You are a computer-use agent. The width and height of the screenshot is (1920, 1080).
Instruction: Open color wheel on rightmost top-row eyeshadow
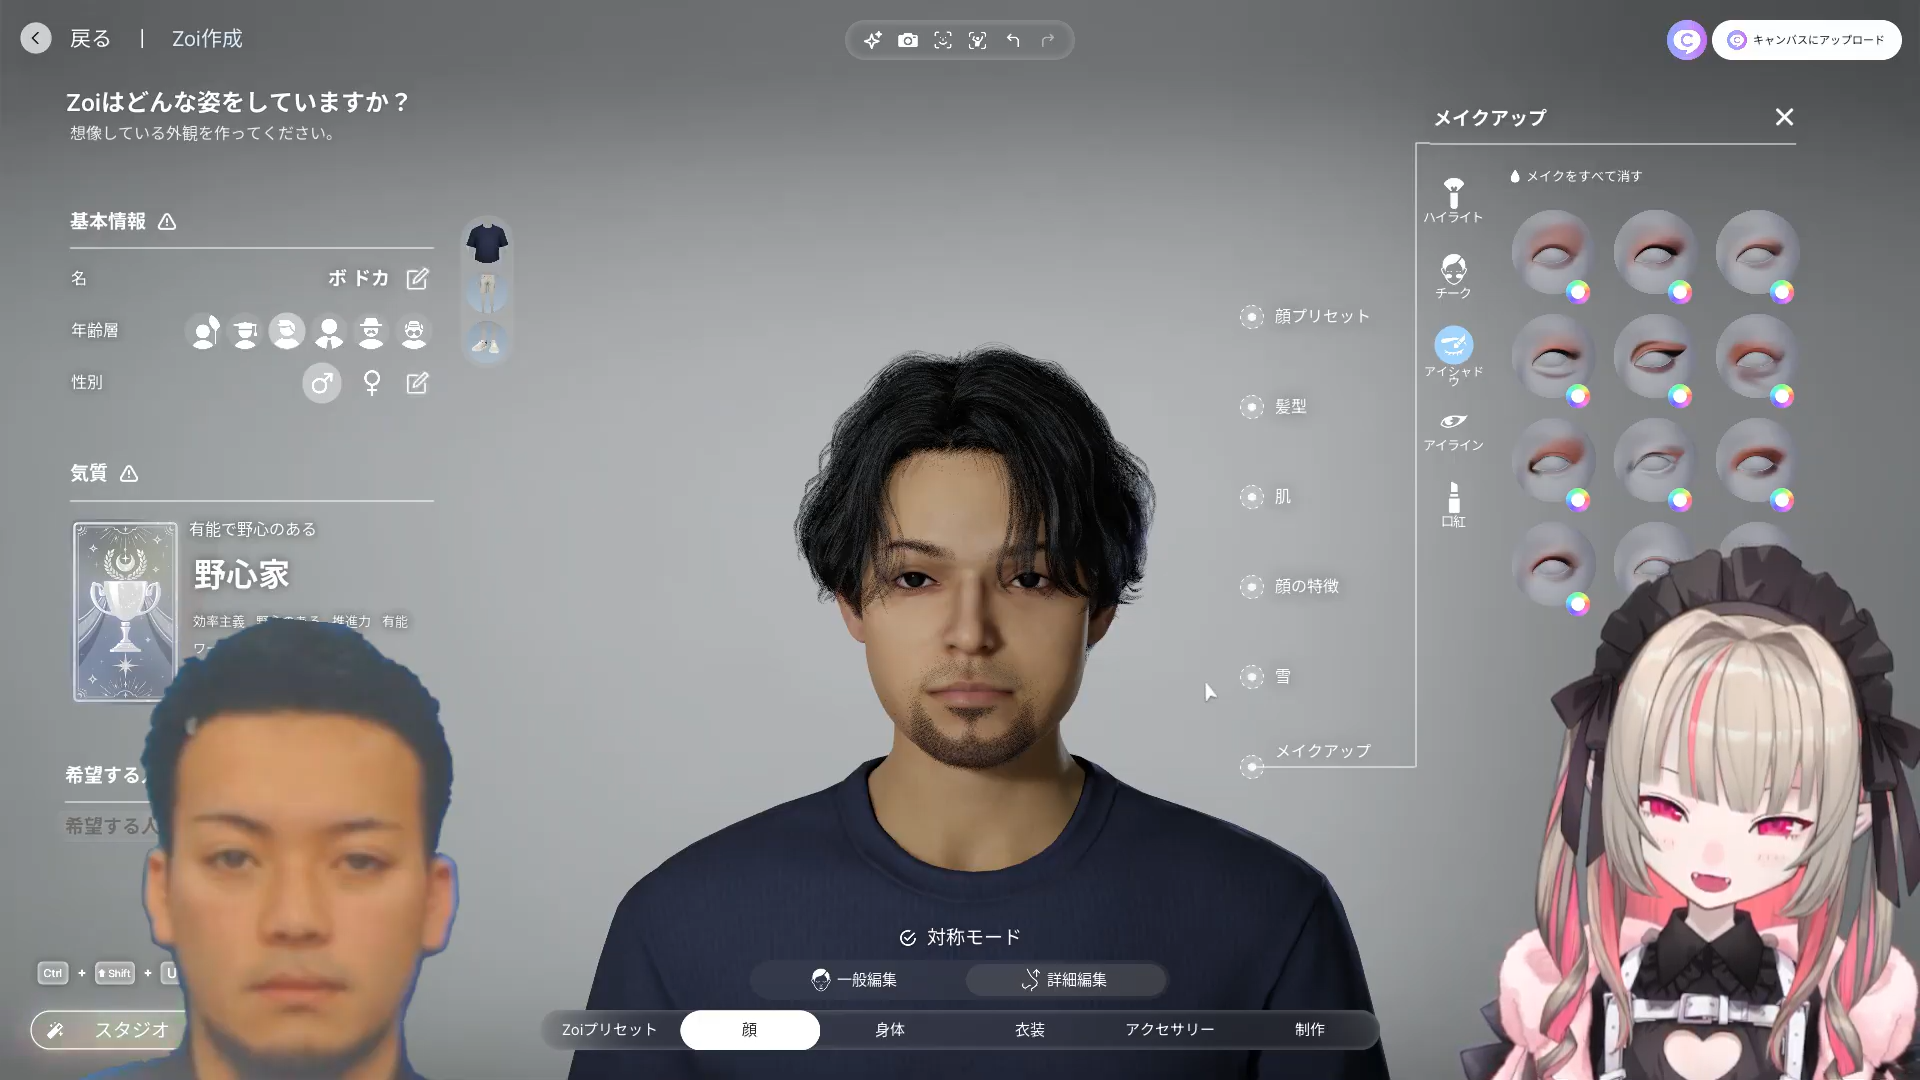click(x=1782, y=292)
